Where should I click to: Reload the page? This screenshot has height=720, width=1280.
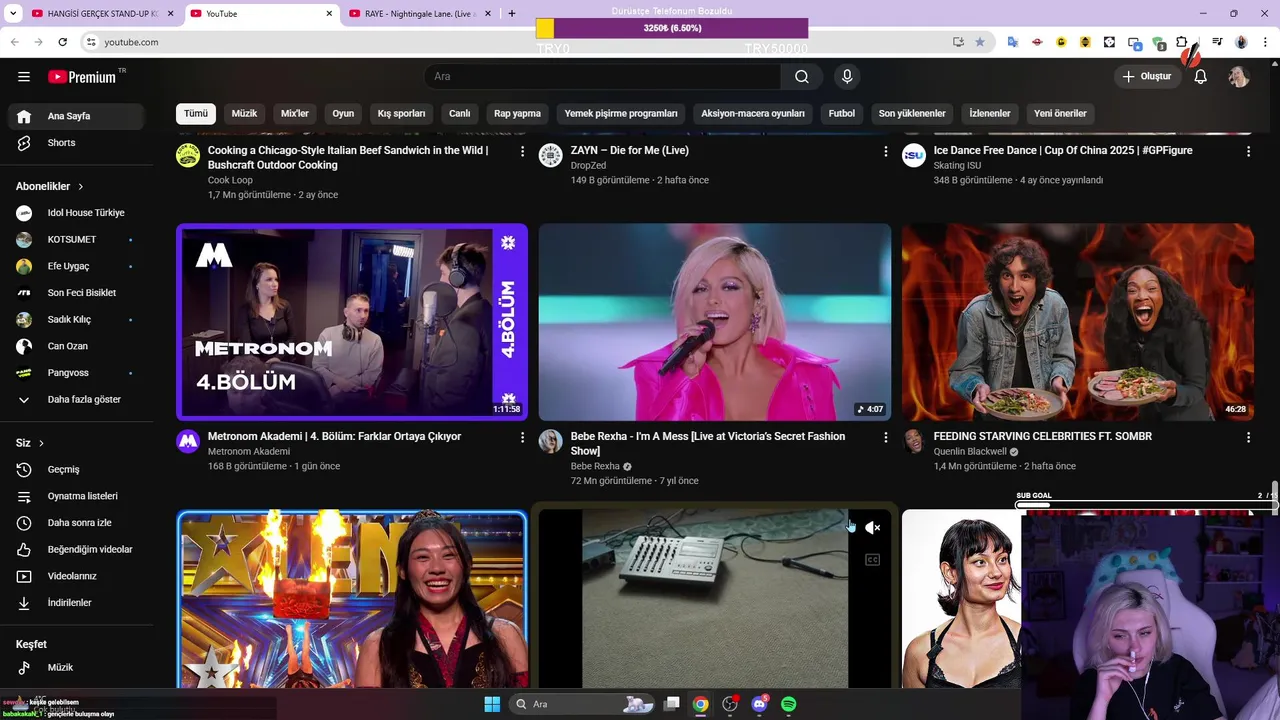point(62,42)
